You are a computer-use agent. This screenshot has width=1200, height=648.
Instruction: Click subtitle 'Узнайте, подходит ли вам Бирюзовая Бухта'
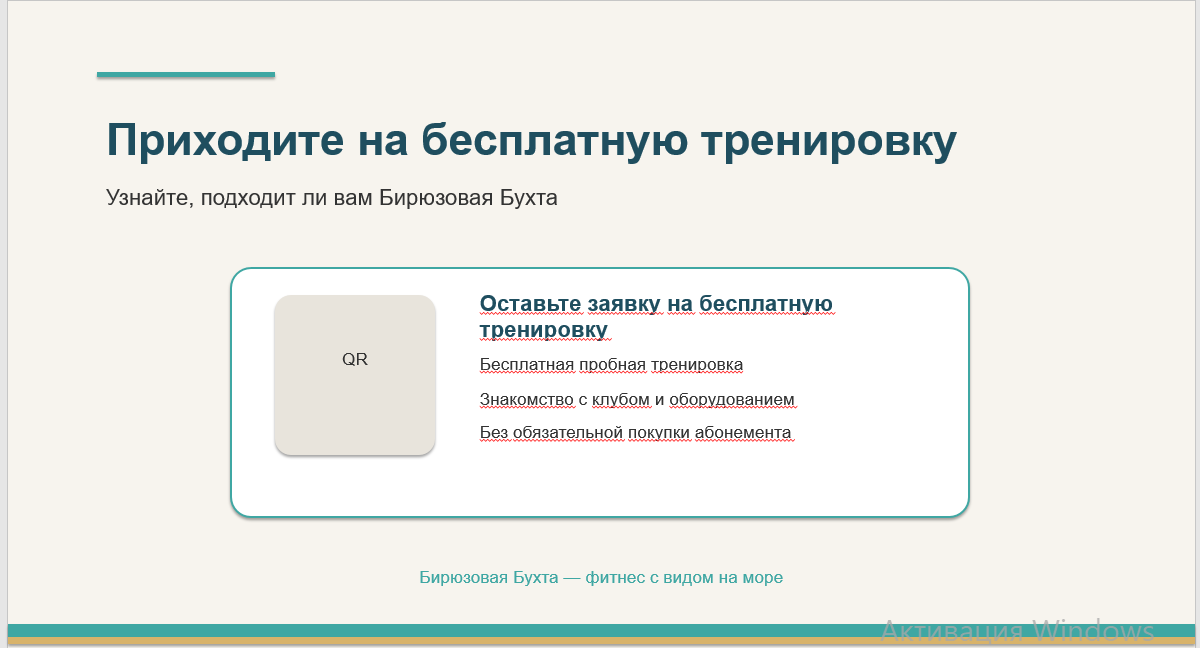332,198
